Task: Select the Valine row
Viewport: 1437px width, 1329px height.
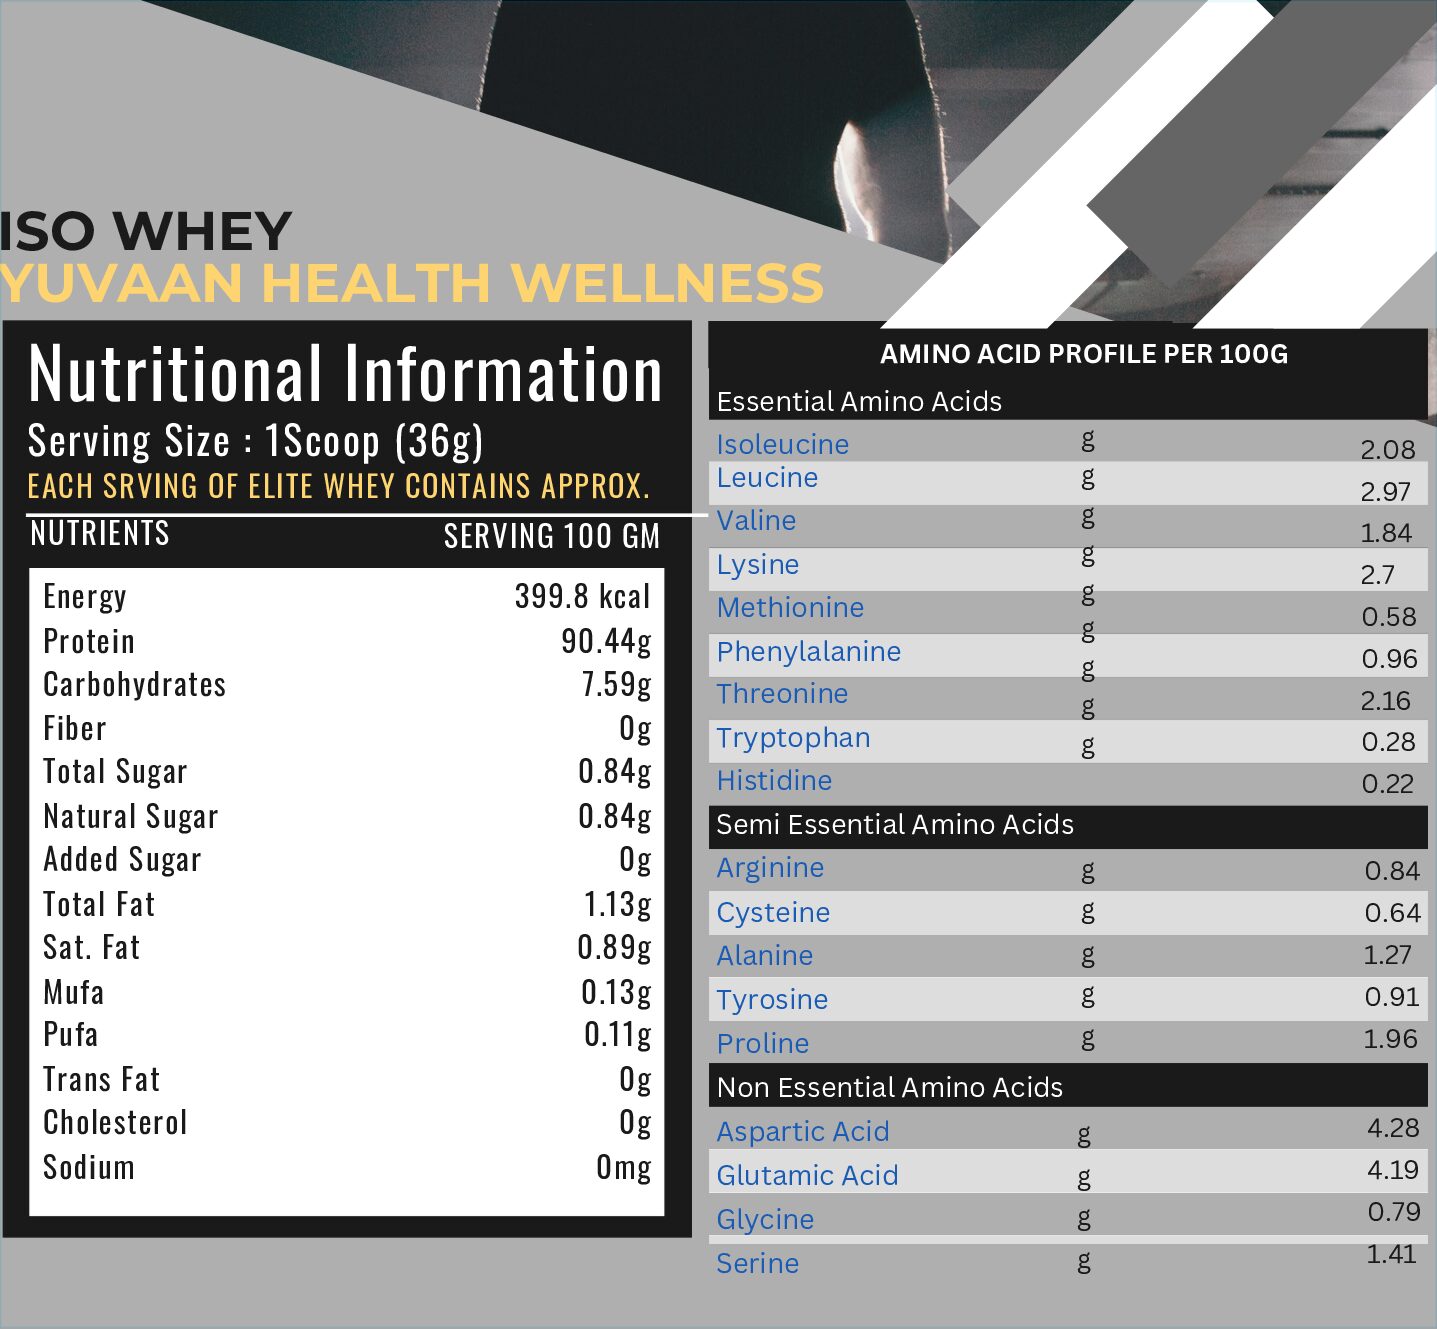Action: pyautogui.click(x=1067, y=525)
